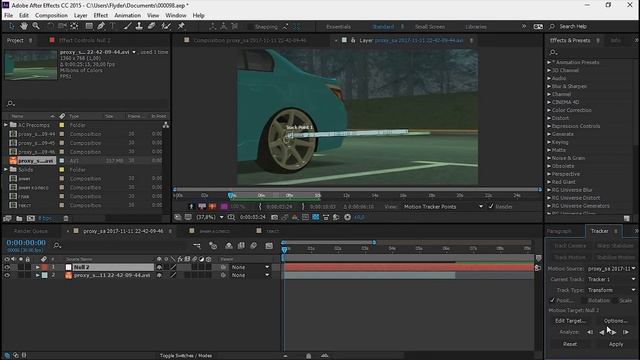Expand the Null 2 layer properties
640x360 pixels.
(x=37, y=267)
